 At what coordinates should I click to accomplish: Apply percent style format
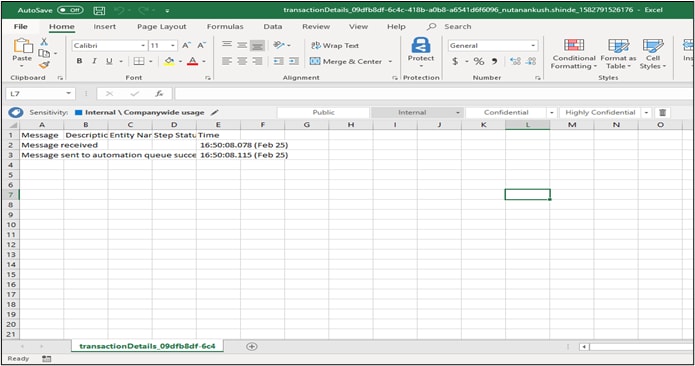click(x=479, y=61)
